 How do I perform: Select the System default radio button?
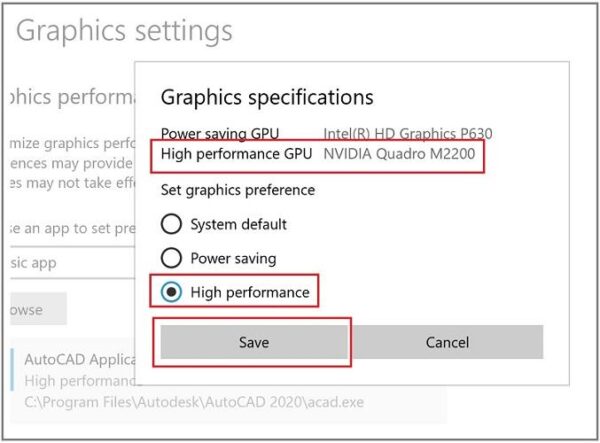pos(172,224)
